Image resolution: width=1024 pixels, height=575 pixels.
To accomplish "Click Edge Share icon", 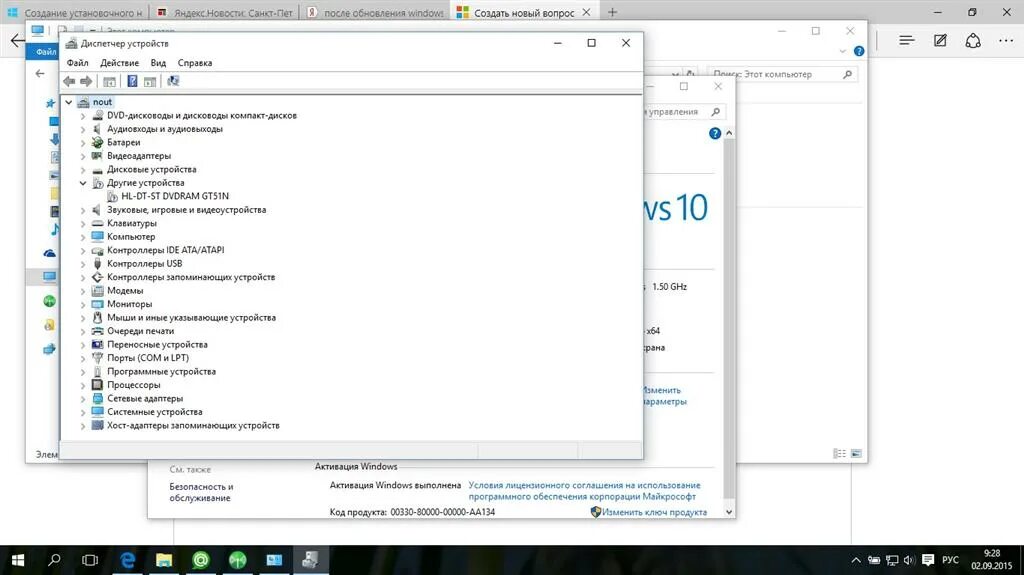I will click(973, 41).
